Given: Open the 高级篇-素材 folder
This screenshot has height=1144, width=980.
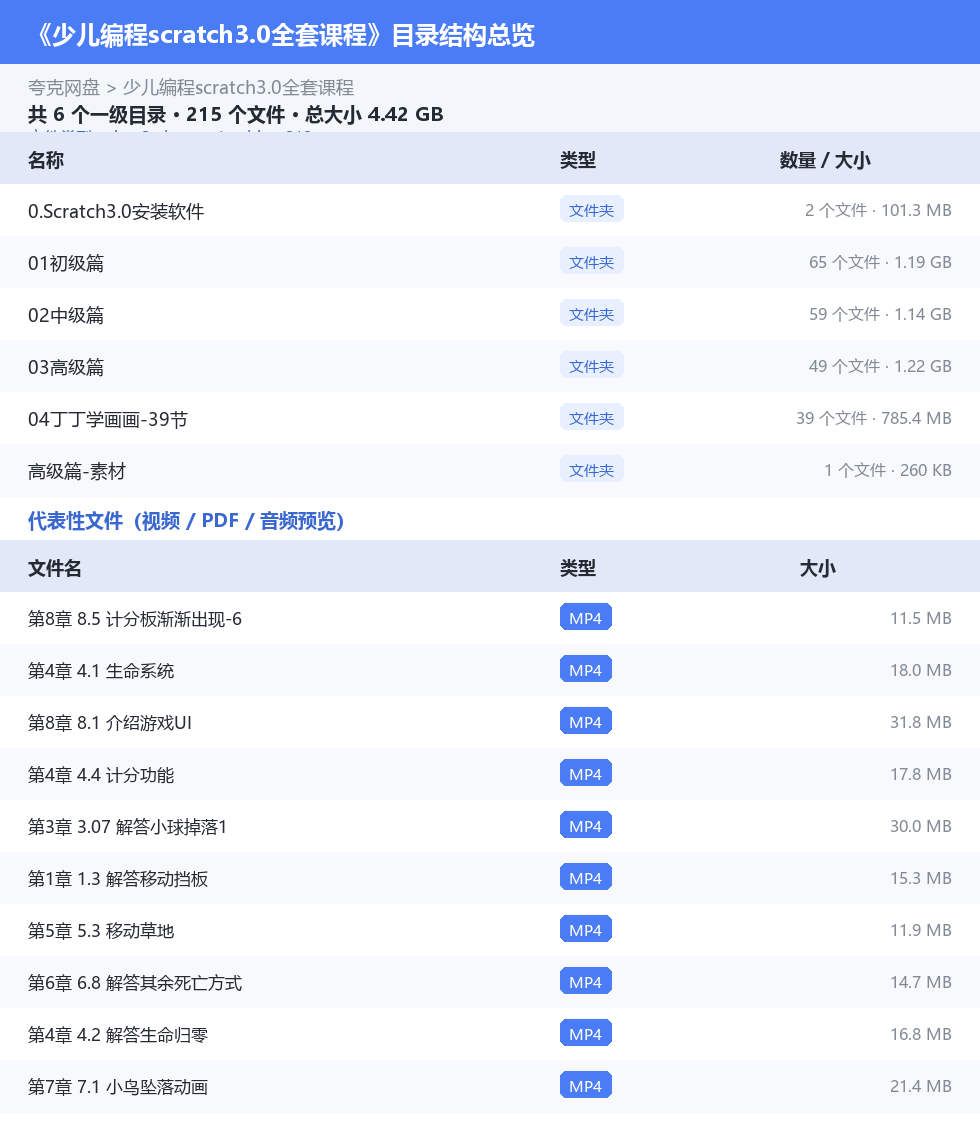Looking at the screenshot, I should pos(77,471).
